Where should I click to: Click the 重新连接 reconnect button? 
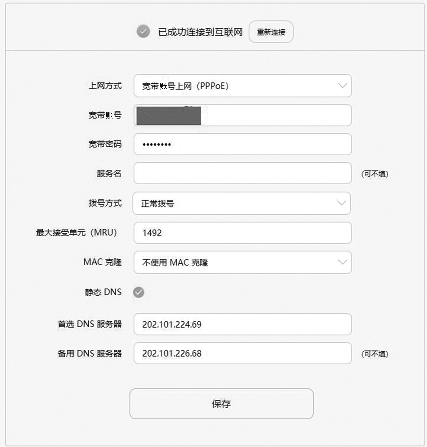(271, 32)
